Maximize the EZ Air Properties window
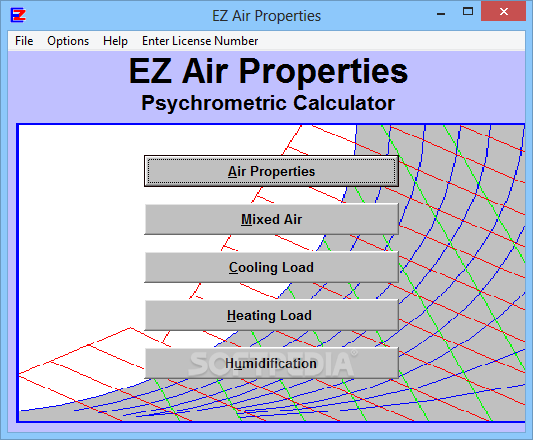533x440 pixels. pos(468,12)
